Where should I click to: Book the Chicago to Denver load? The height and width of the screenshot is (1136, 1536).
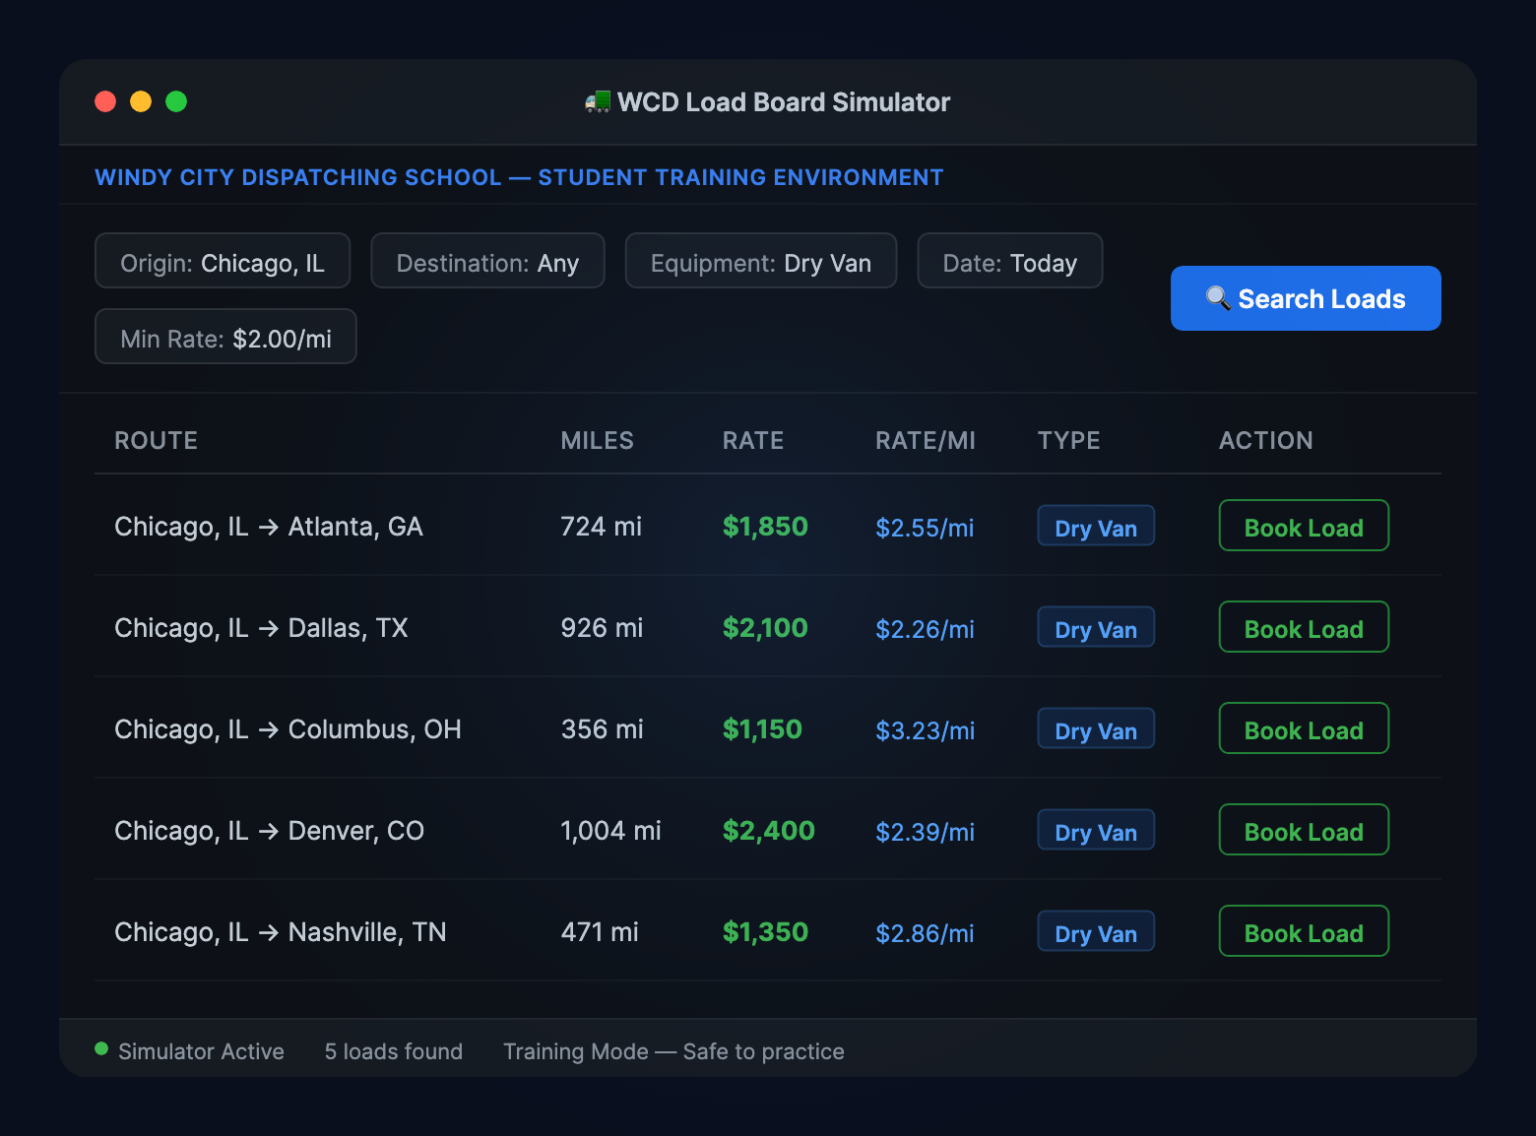[x=1302, y=831]
